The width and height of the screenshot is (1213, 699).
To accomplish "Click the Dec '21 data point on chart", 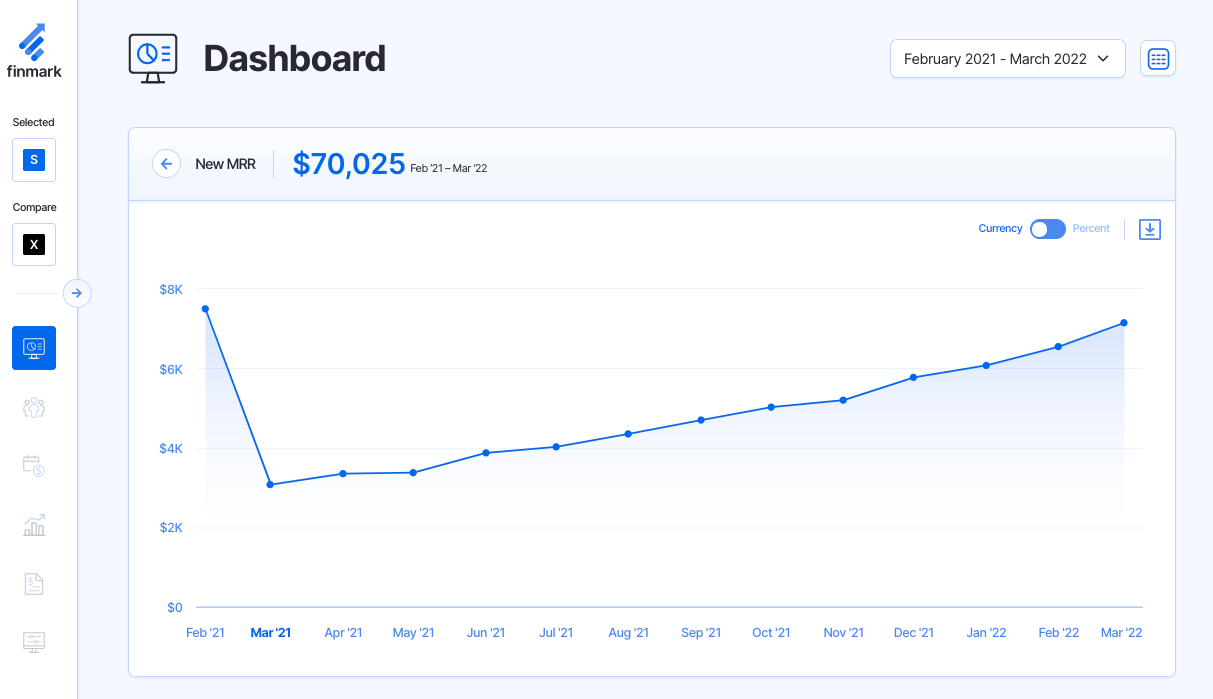I will pos(913,377).
